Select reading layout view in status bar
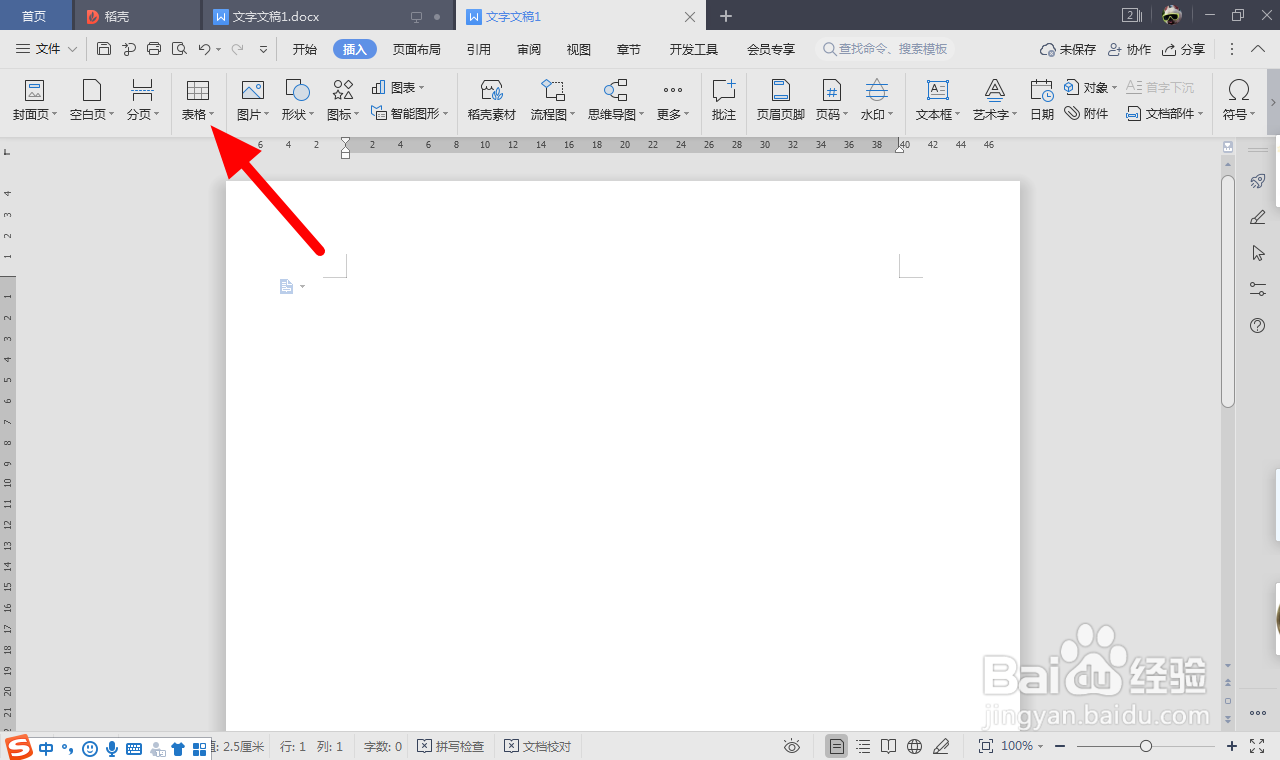The image size is (1280, 760). click(x=889, y=746)
